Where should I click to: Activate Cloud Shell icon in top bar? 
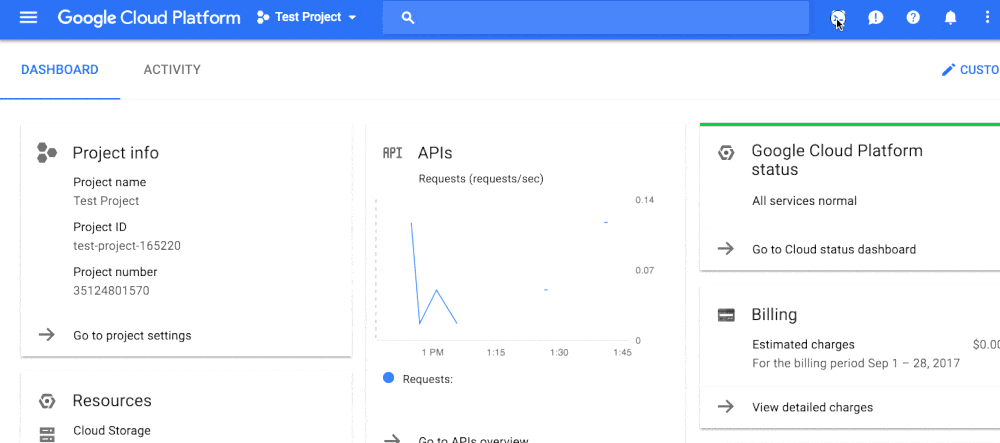(838, 18)
